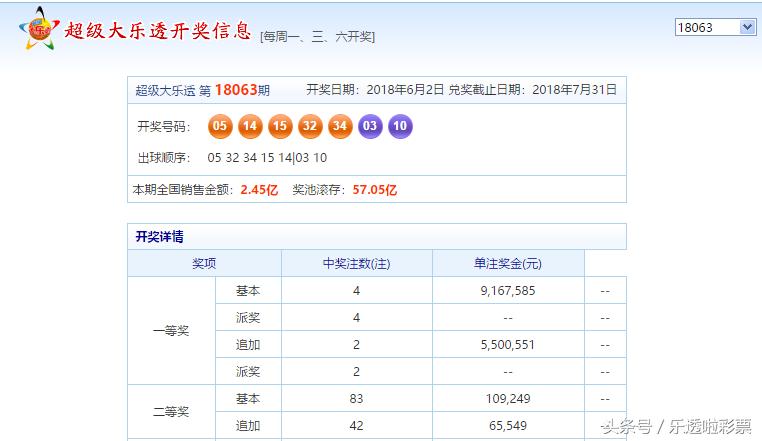The height and width of the screenshot is (441, 762).
Task: Open the 18063 issue number dropdown
Action: click(715, 27)
